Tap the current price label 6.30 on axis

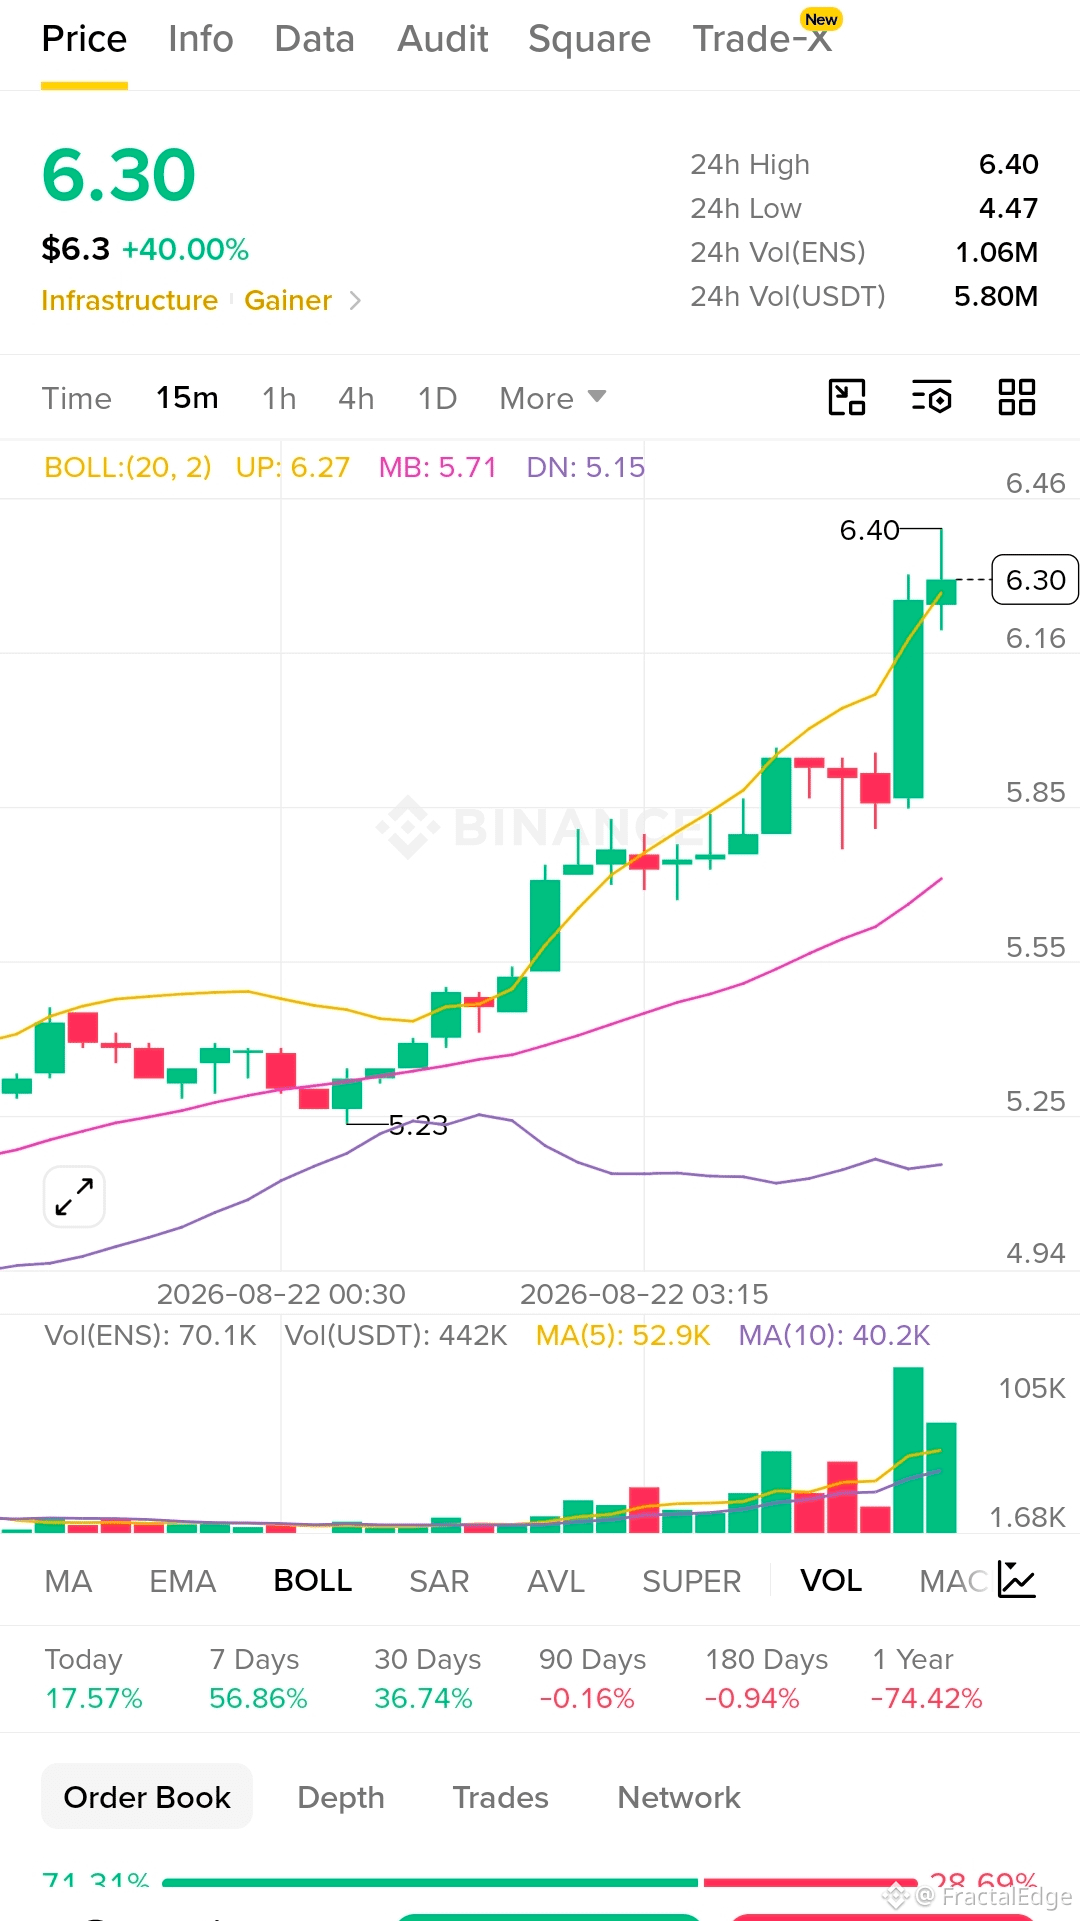[x=1035, y=580]
